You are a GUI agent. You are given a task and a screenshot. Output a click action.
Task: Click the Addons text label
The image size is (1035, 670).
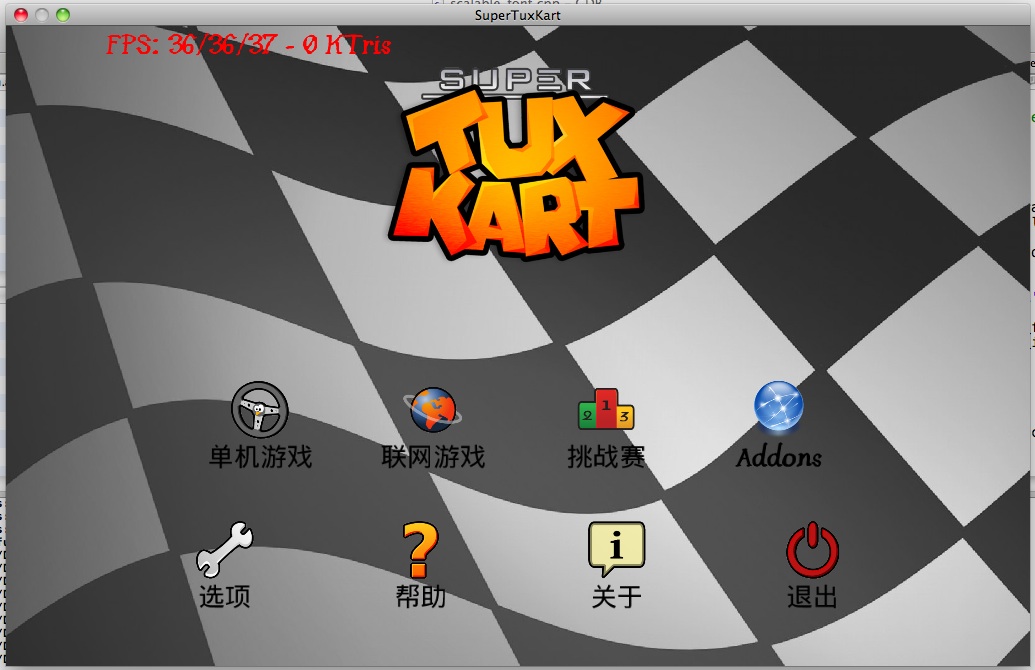779,458
